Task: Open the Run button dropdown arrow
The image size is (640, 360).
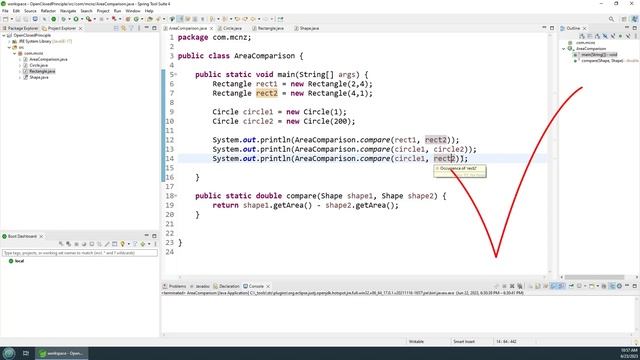Action: 82,19
